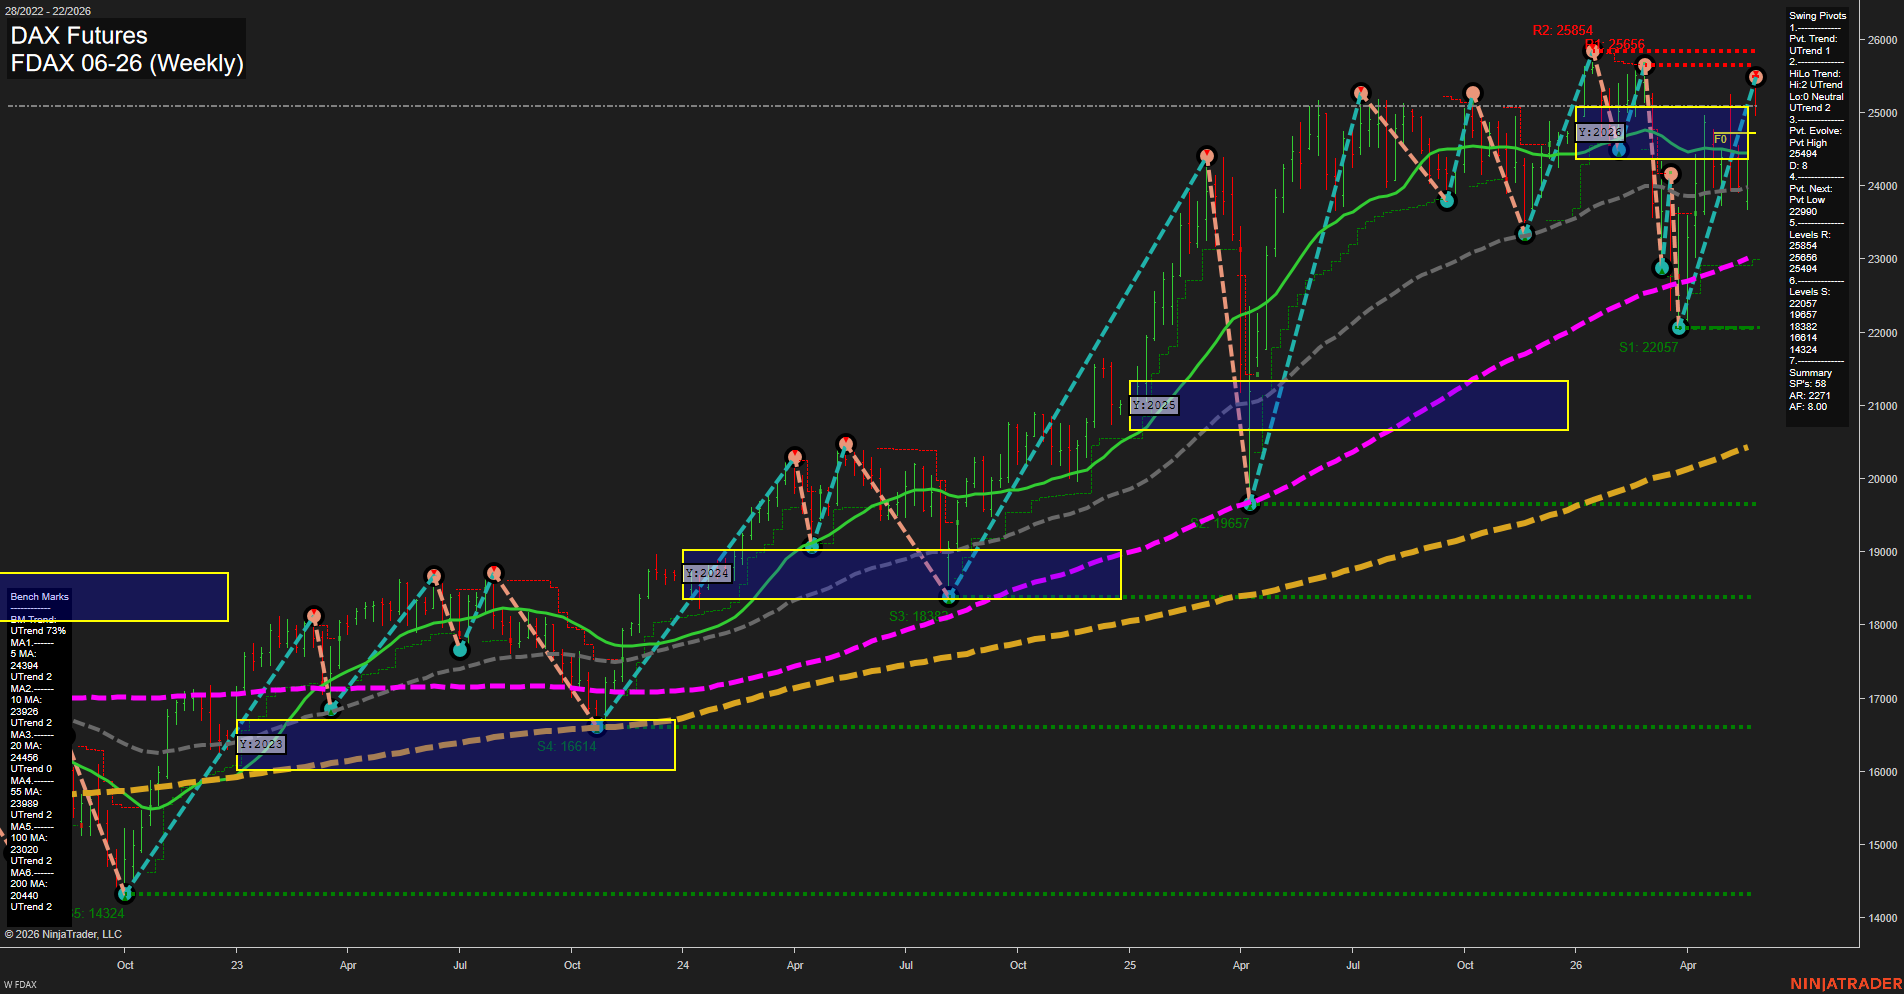Click the 'HiLo Trend:' line
Image resolution: width=1904 pixels, height=994 pixels.
1815,74
